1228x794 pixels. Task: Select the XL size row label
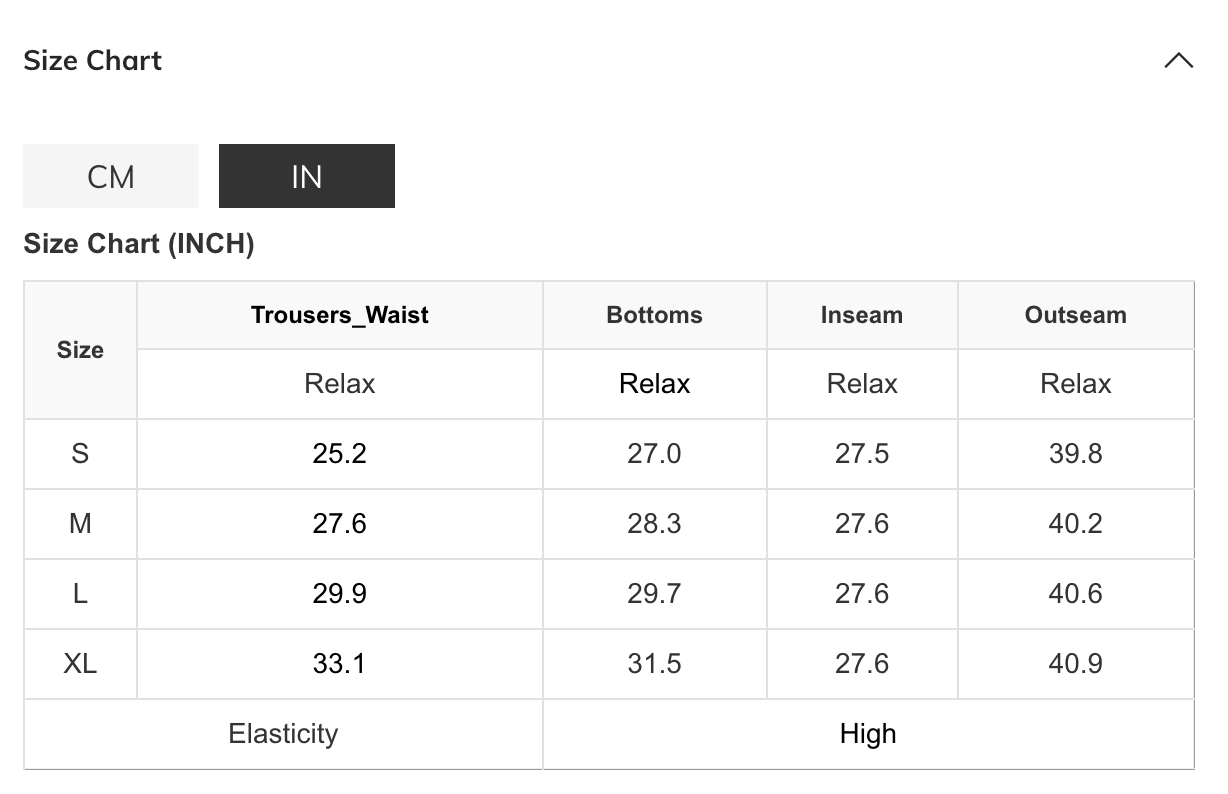point(80,664)
